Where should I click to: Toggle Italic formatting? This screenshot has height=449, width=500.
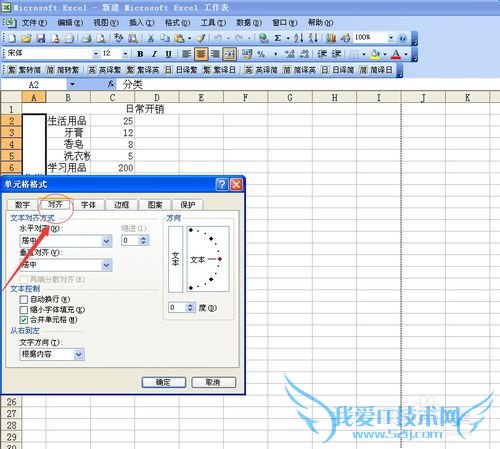(x=154, y=54)
